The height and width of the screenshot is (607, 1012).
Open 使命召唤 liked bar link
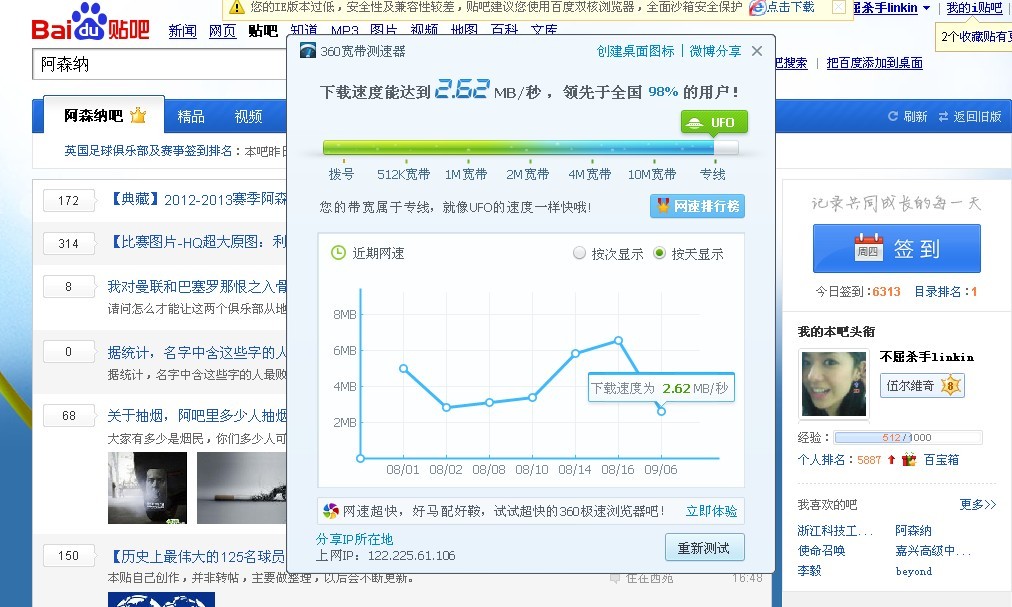(821, 551)
